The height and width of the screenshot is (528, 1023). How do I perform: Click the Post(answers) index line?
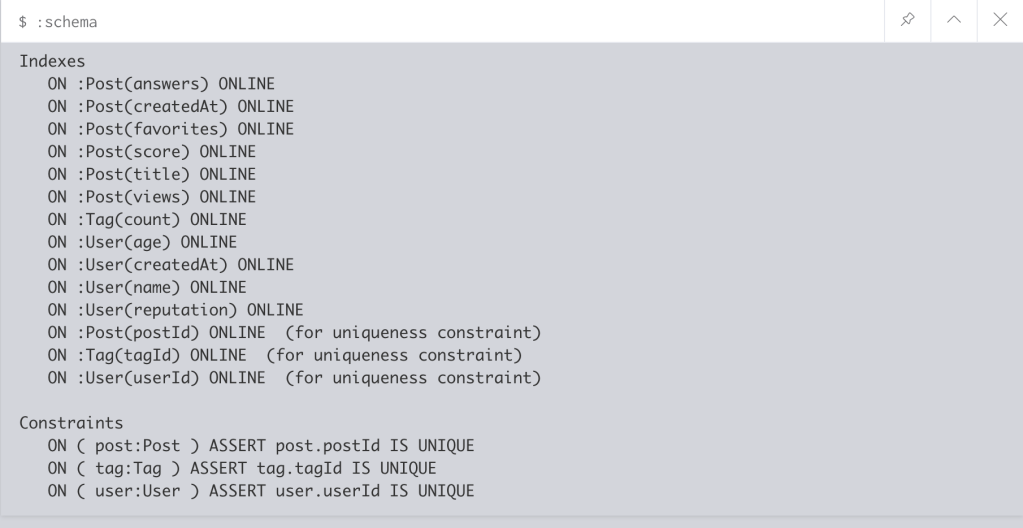tap(161, 84)
